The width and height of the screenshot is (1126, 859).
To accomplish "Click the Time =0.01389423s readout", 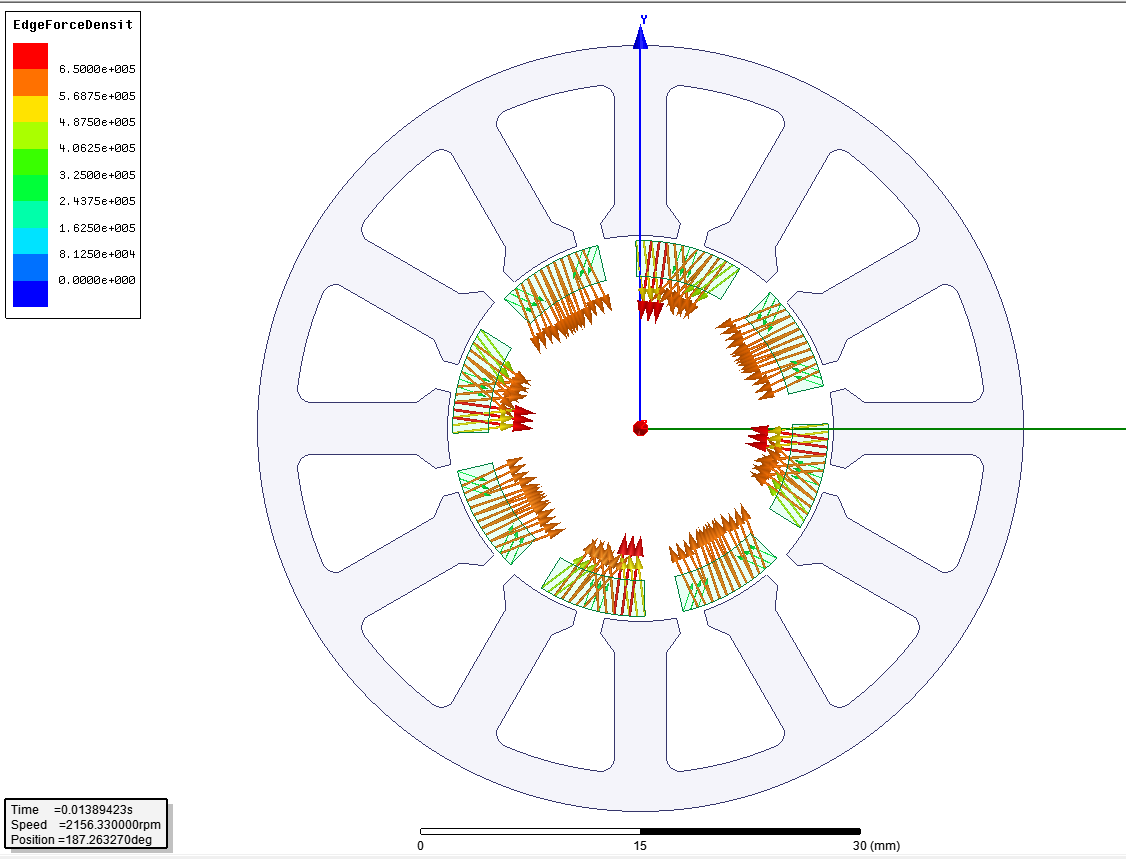I will [72, 809].
